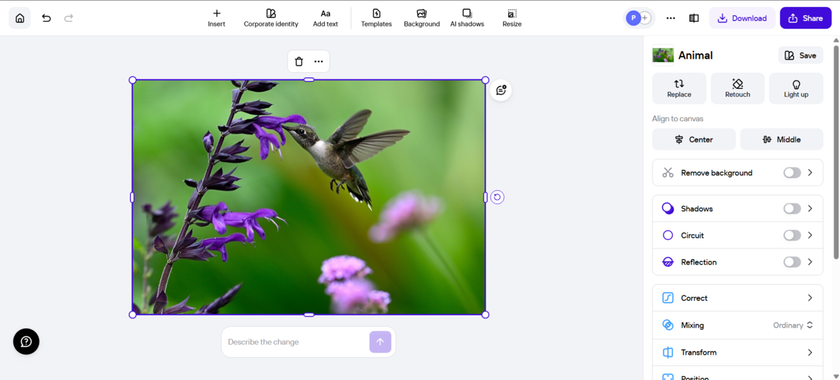The width and height of the screenshot is (840, 380).
Task: Click the Align to canvas label
Action: [x=678, y=118]
